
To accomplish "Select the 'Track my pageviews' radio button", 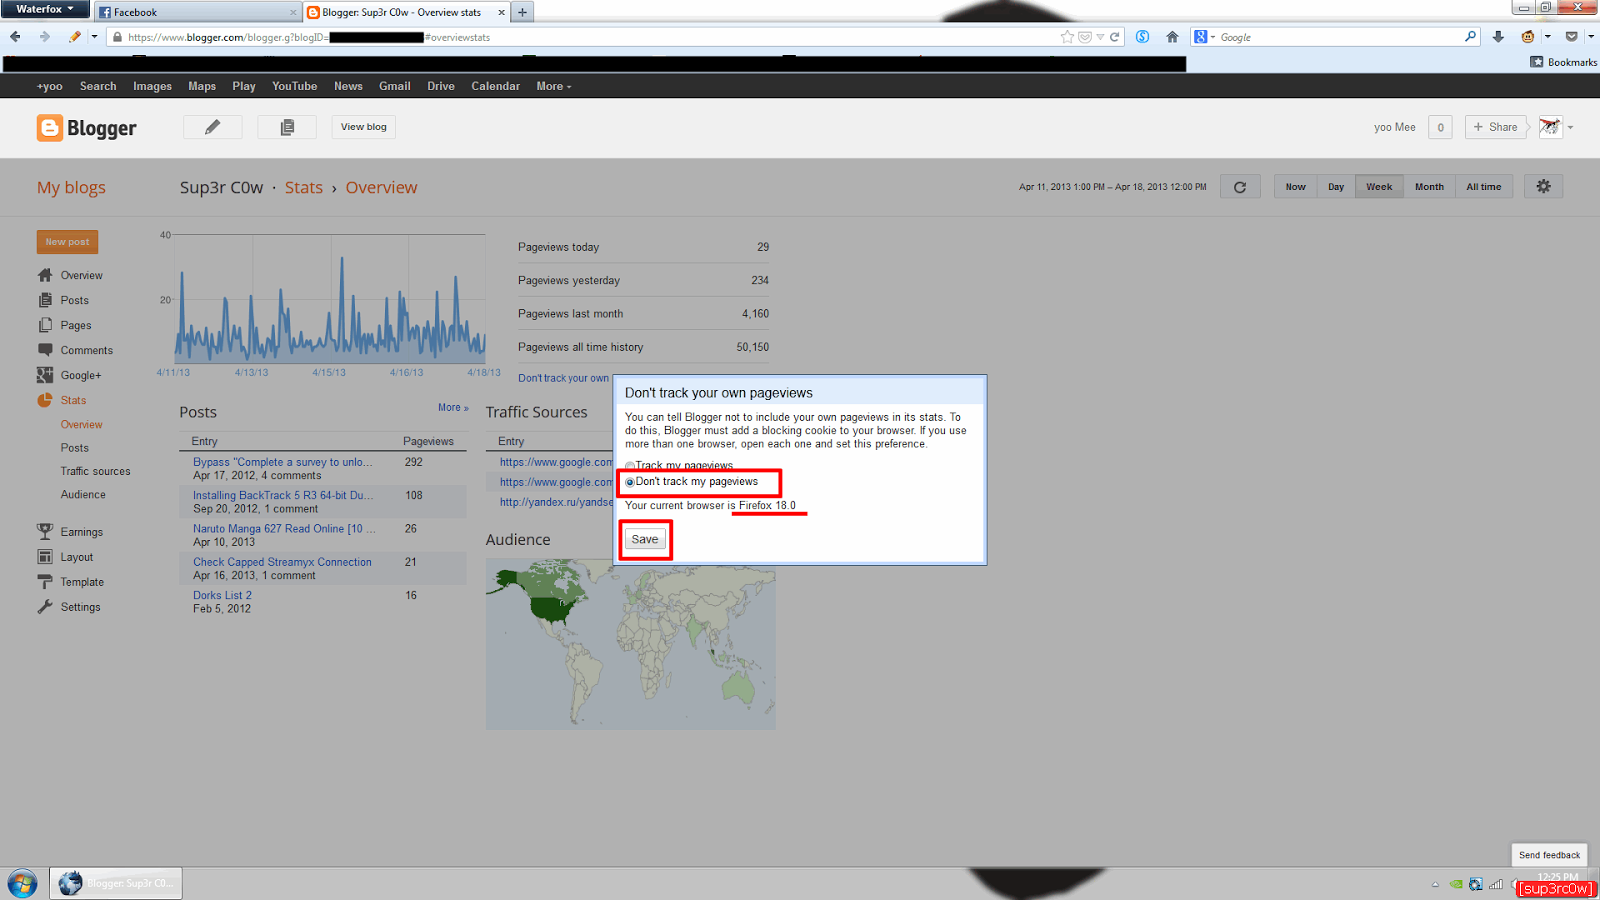I will (630, 466).
